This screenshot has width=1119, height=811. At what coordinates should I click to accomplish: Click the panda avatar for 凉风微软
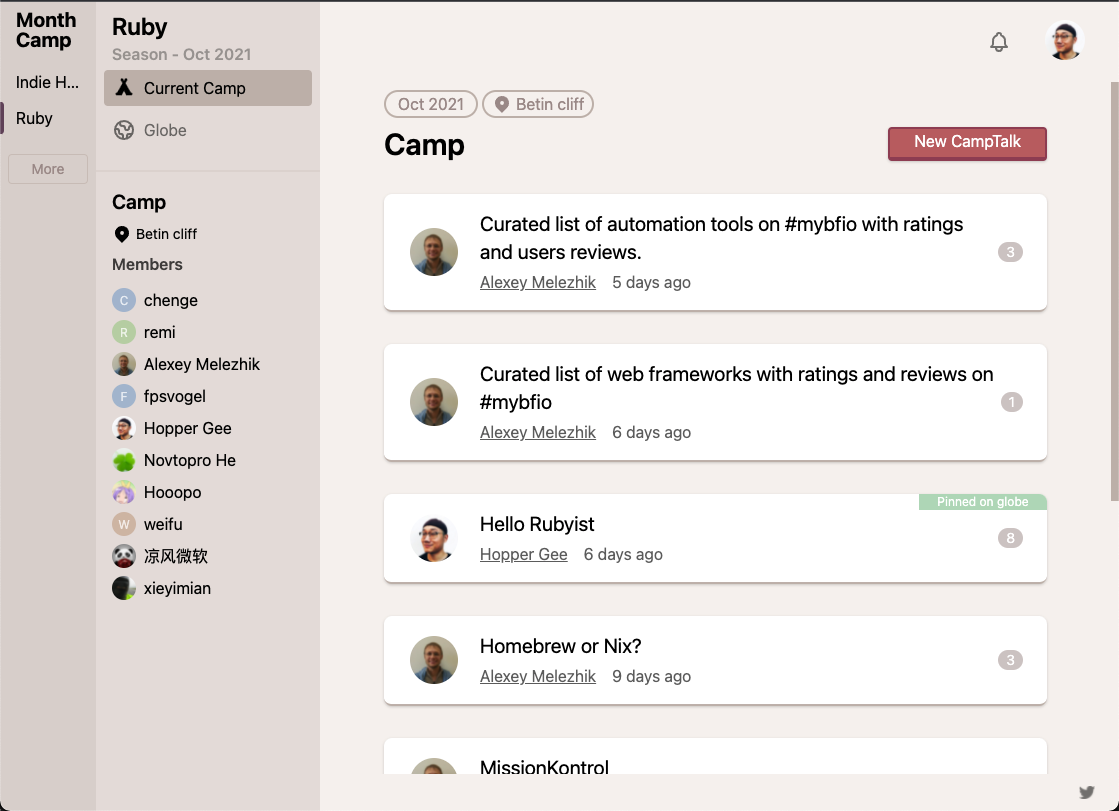123,556
